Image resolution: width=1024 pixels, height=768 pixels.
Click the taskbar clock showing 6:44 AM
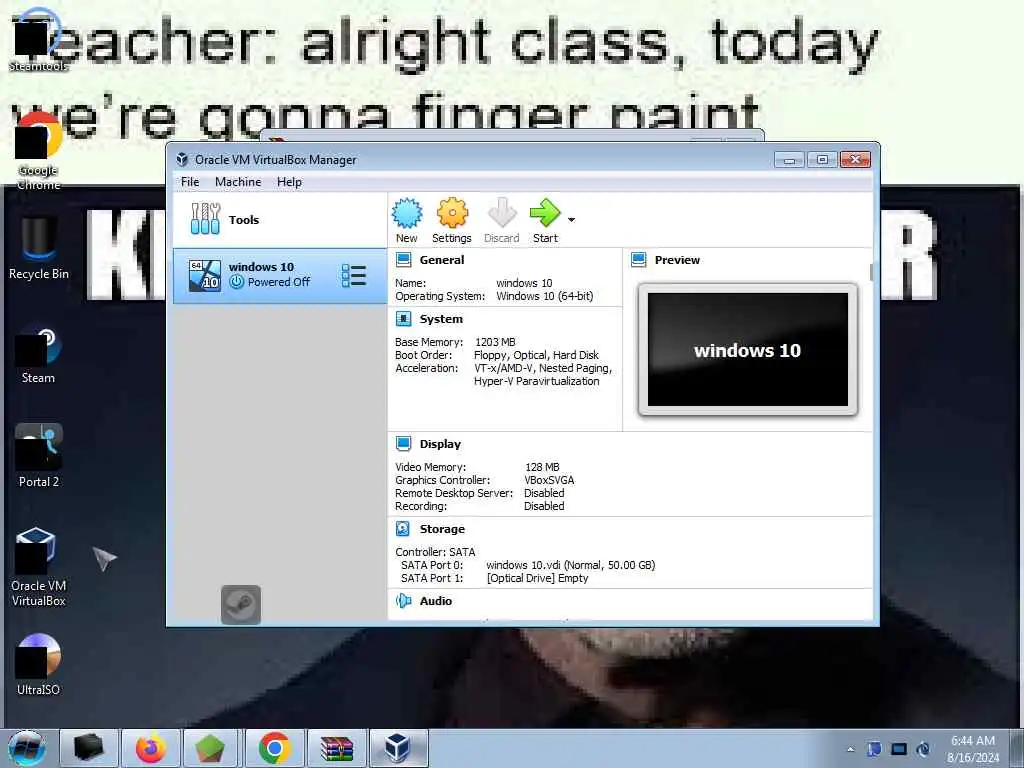point(973,749)
